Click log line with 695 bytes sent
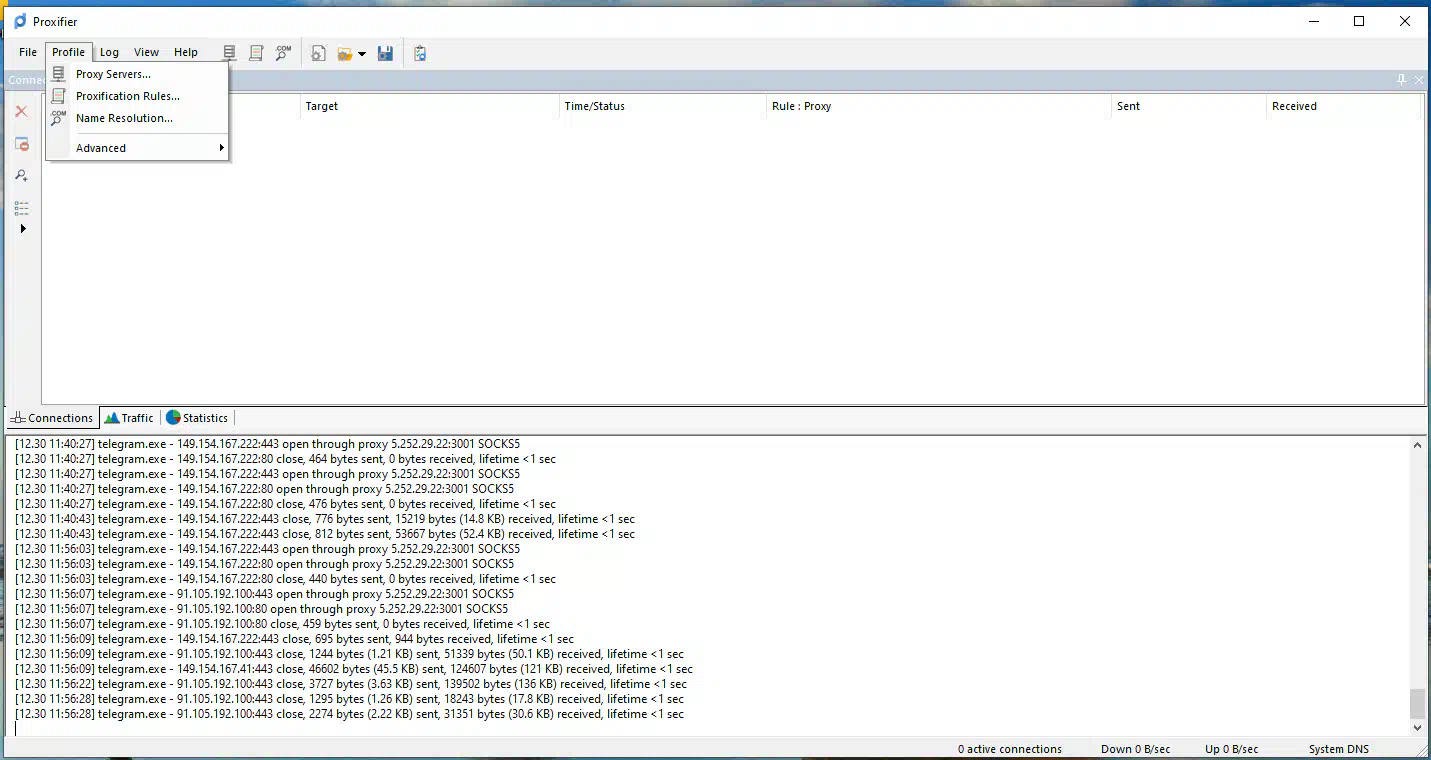The width and height of the screenshot is (1431, 760). 294,639
